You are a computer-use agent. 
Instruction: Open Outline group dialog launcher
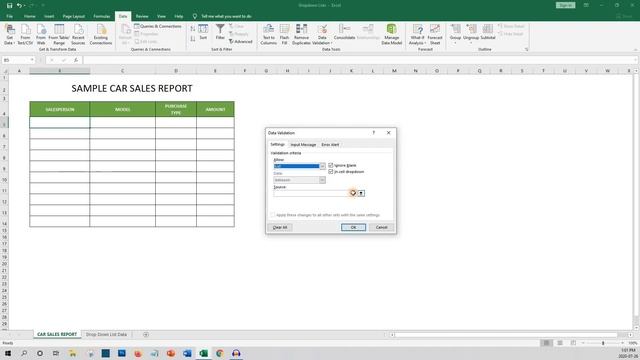[527, 49]
